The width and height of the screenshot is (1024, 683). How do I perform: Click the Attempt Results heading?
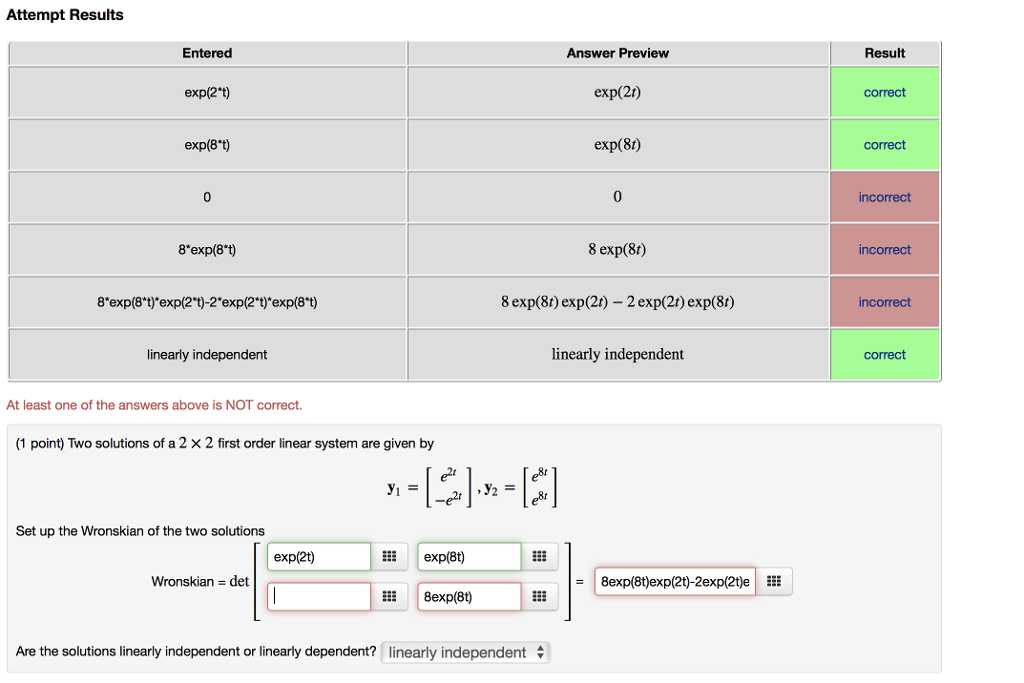tap(65, 14)
